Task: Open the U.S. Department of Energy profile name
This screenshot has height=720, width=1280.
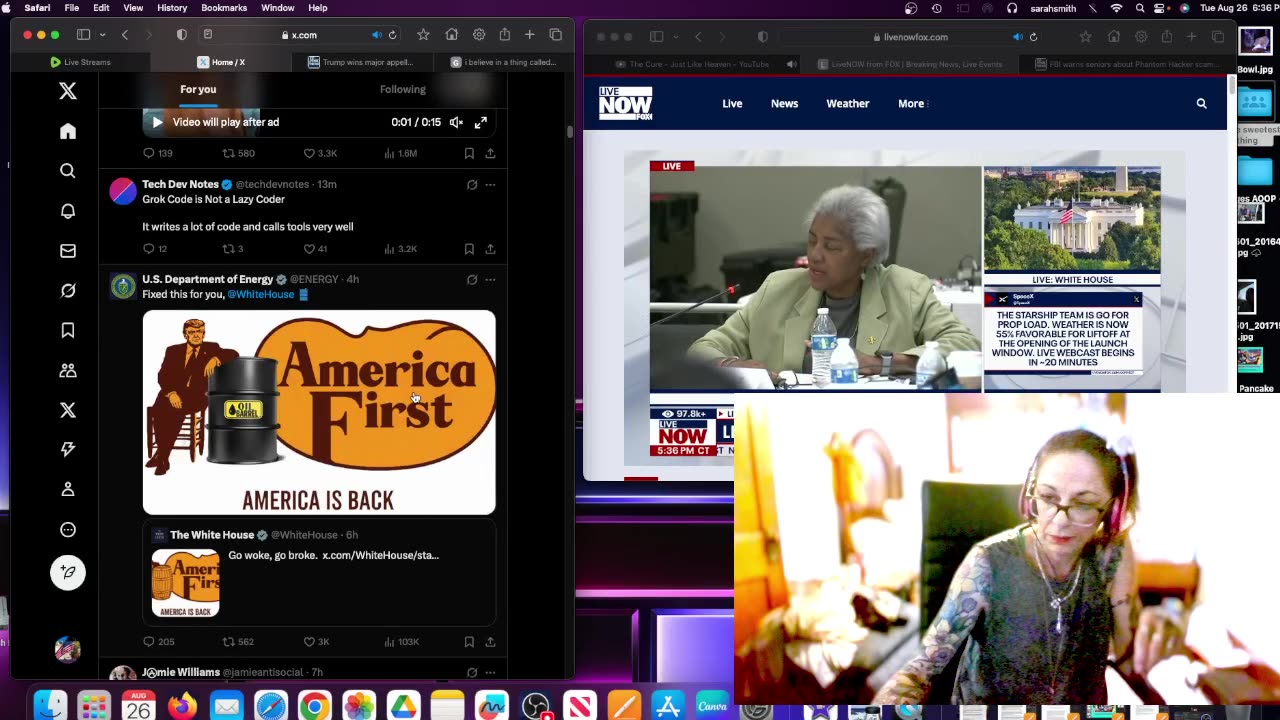Action: (208, 280)
